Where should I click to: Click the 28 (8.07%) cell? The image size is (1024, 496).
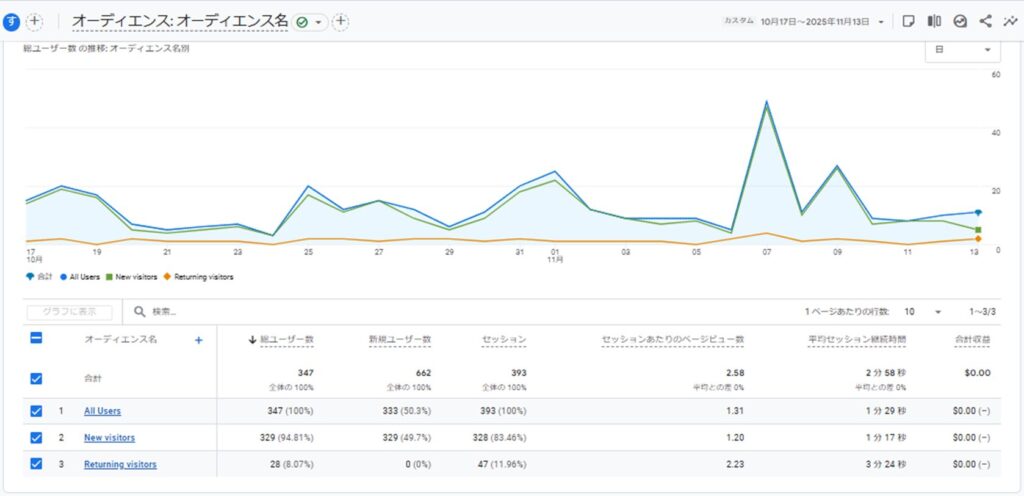click(x=292, y=464)
